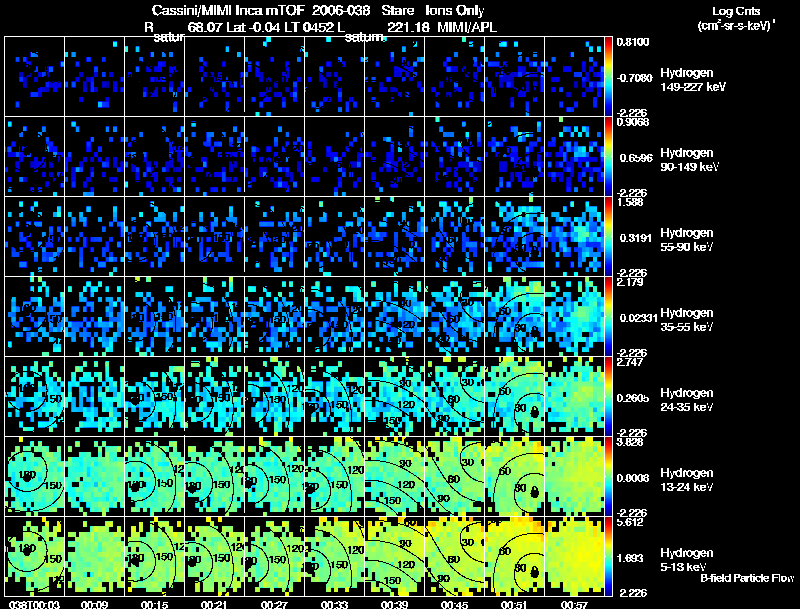Select the '038T00:03' time label

[x=34, y=604]
